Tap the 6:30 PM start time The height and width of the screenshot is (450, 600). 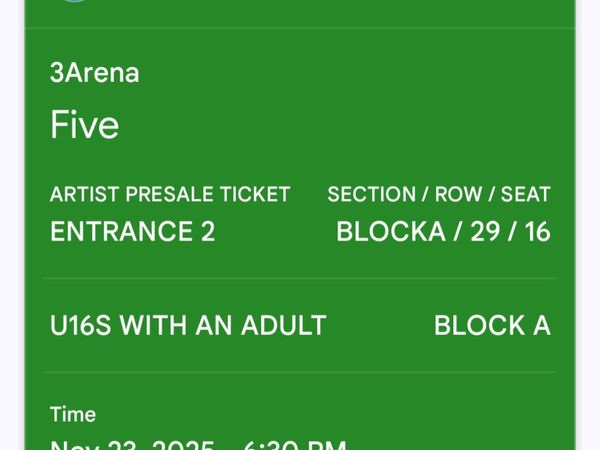coord(295,445)
